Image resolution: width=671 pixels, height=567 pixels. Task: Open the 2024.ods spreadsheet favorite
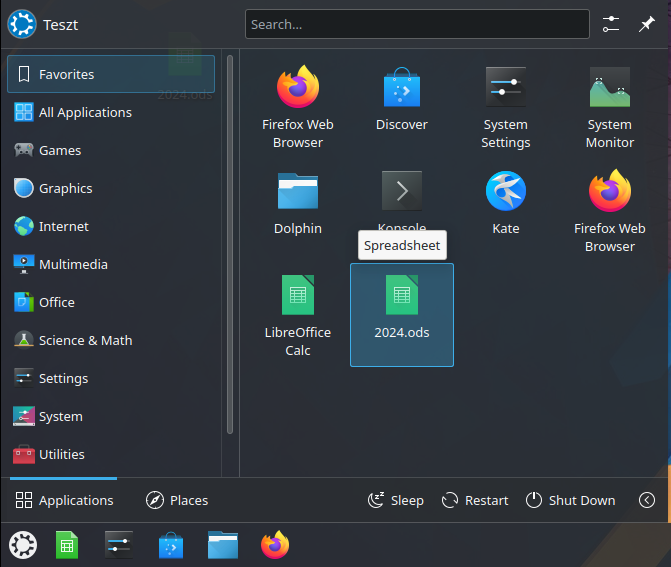(401, 315)
